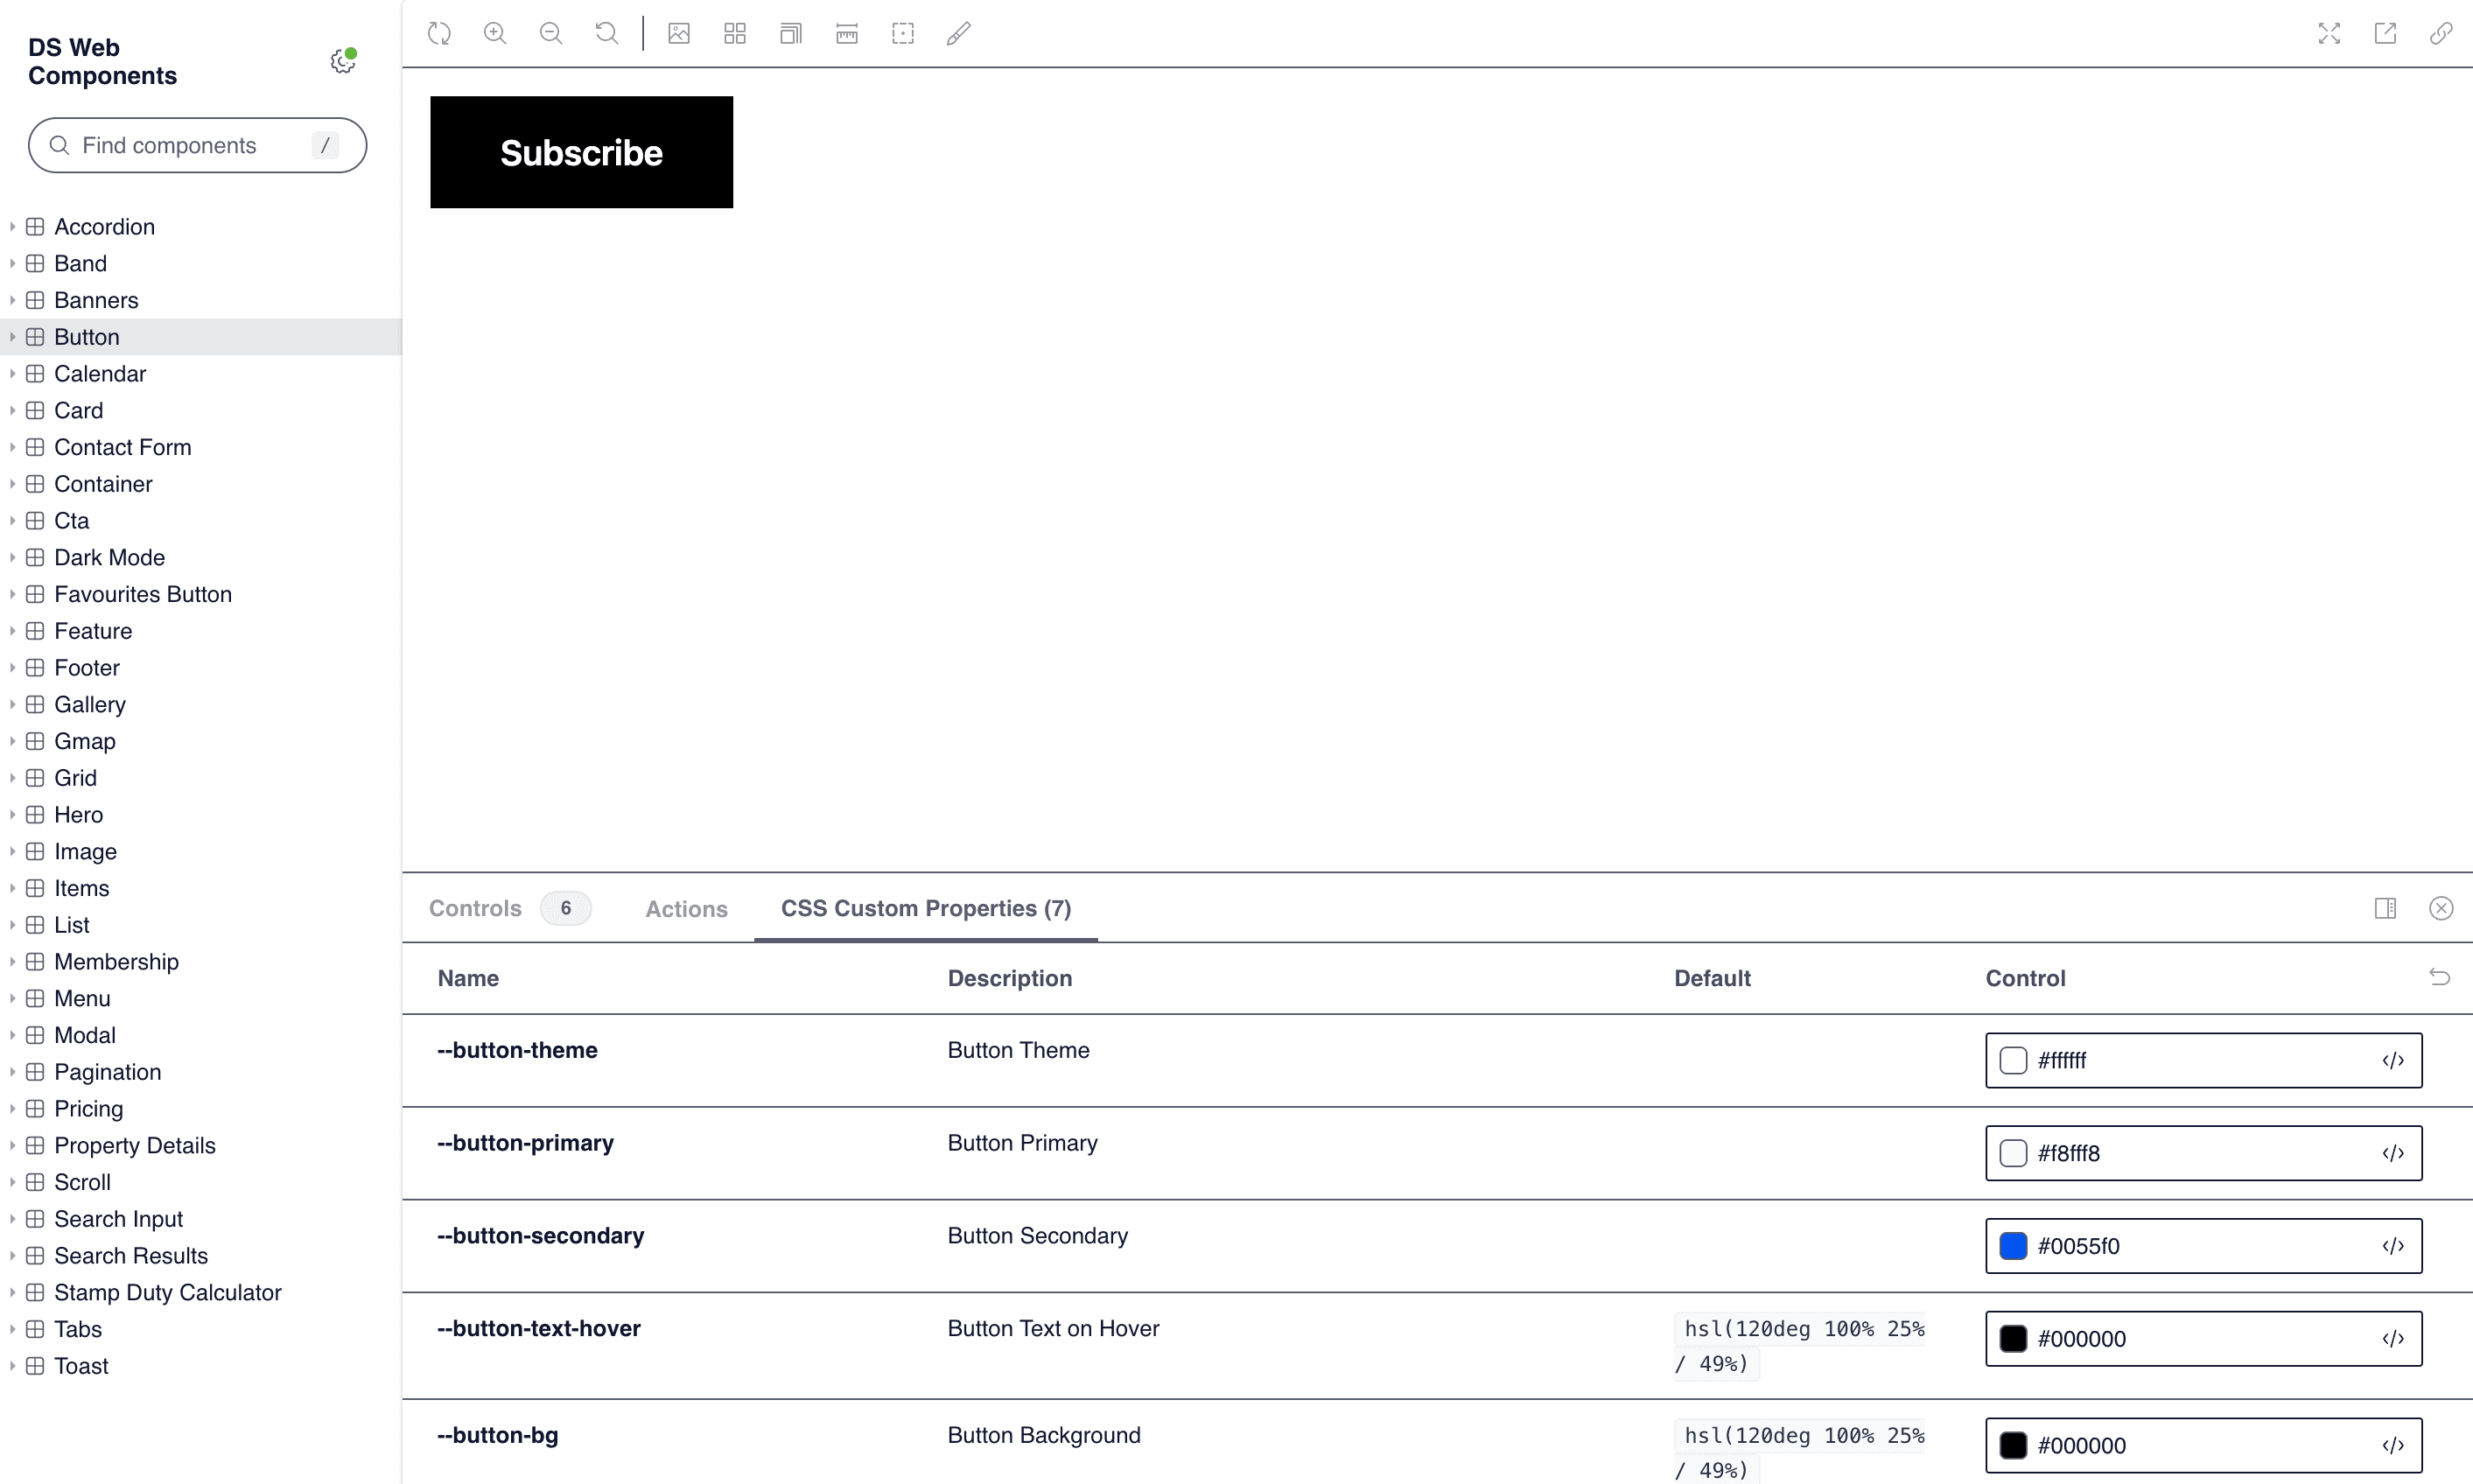Open the --button-secondary blue color swatch
Screen dimensions: 2473x1484
coord(2013,1246)
